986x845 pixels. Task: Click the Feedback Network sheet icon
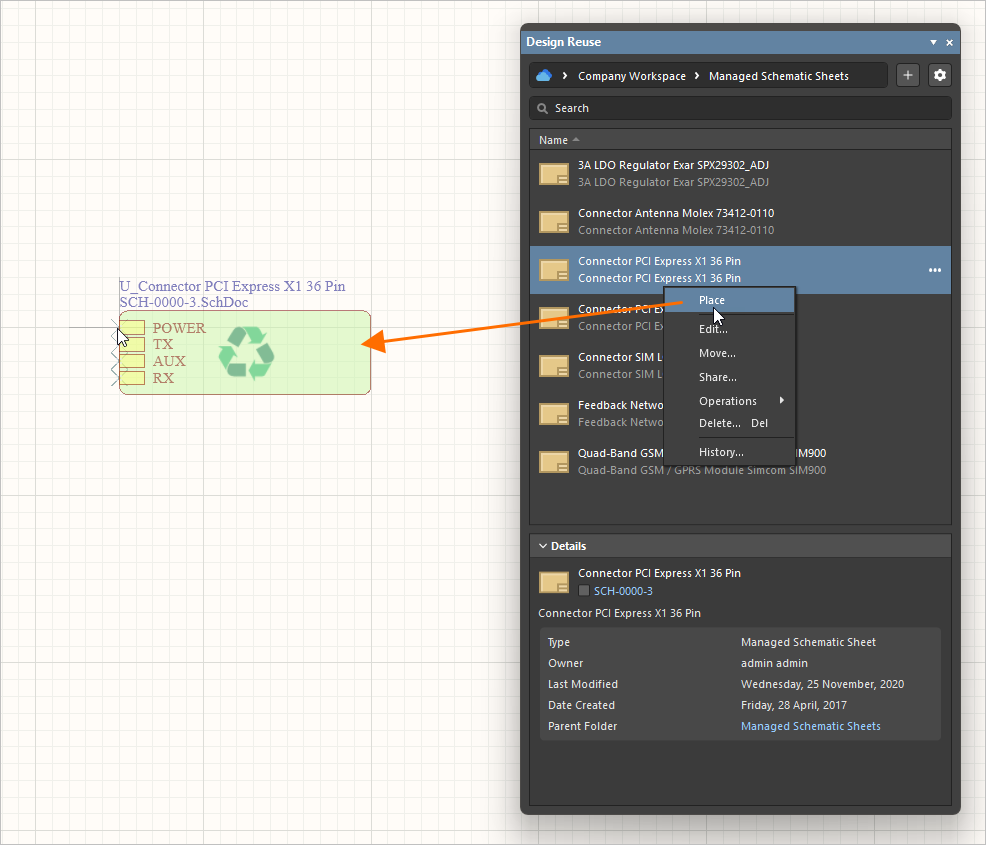coord(554,414)
